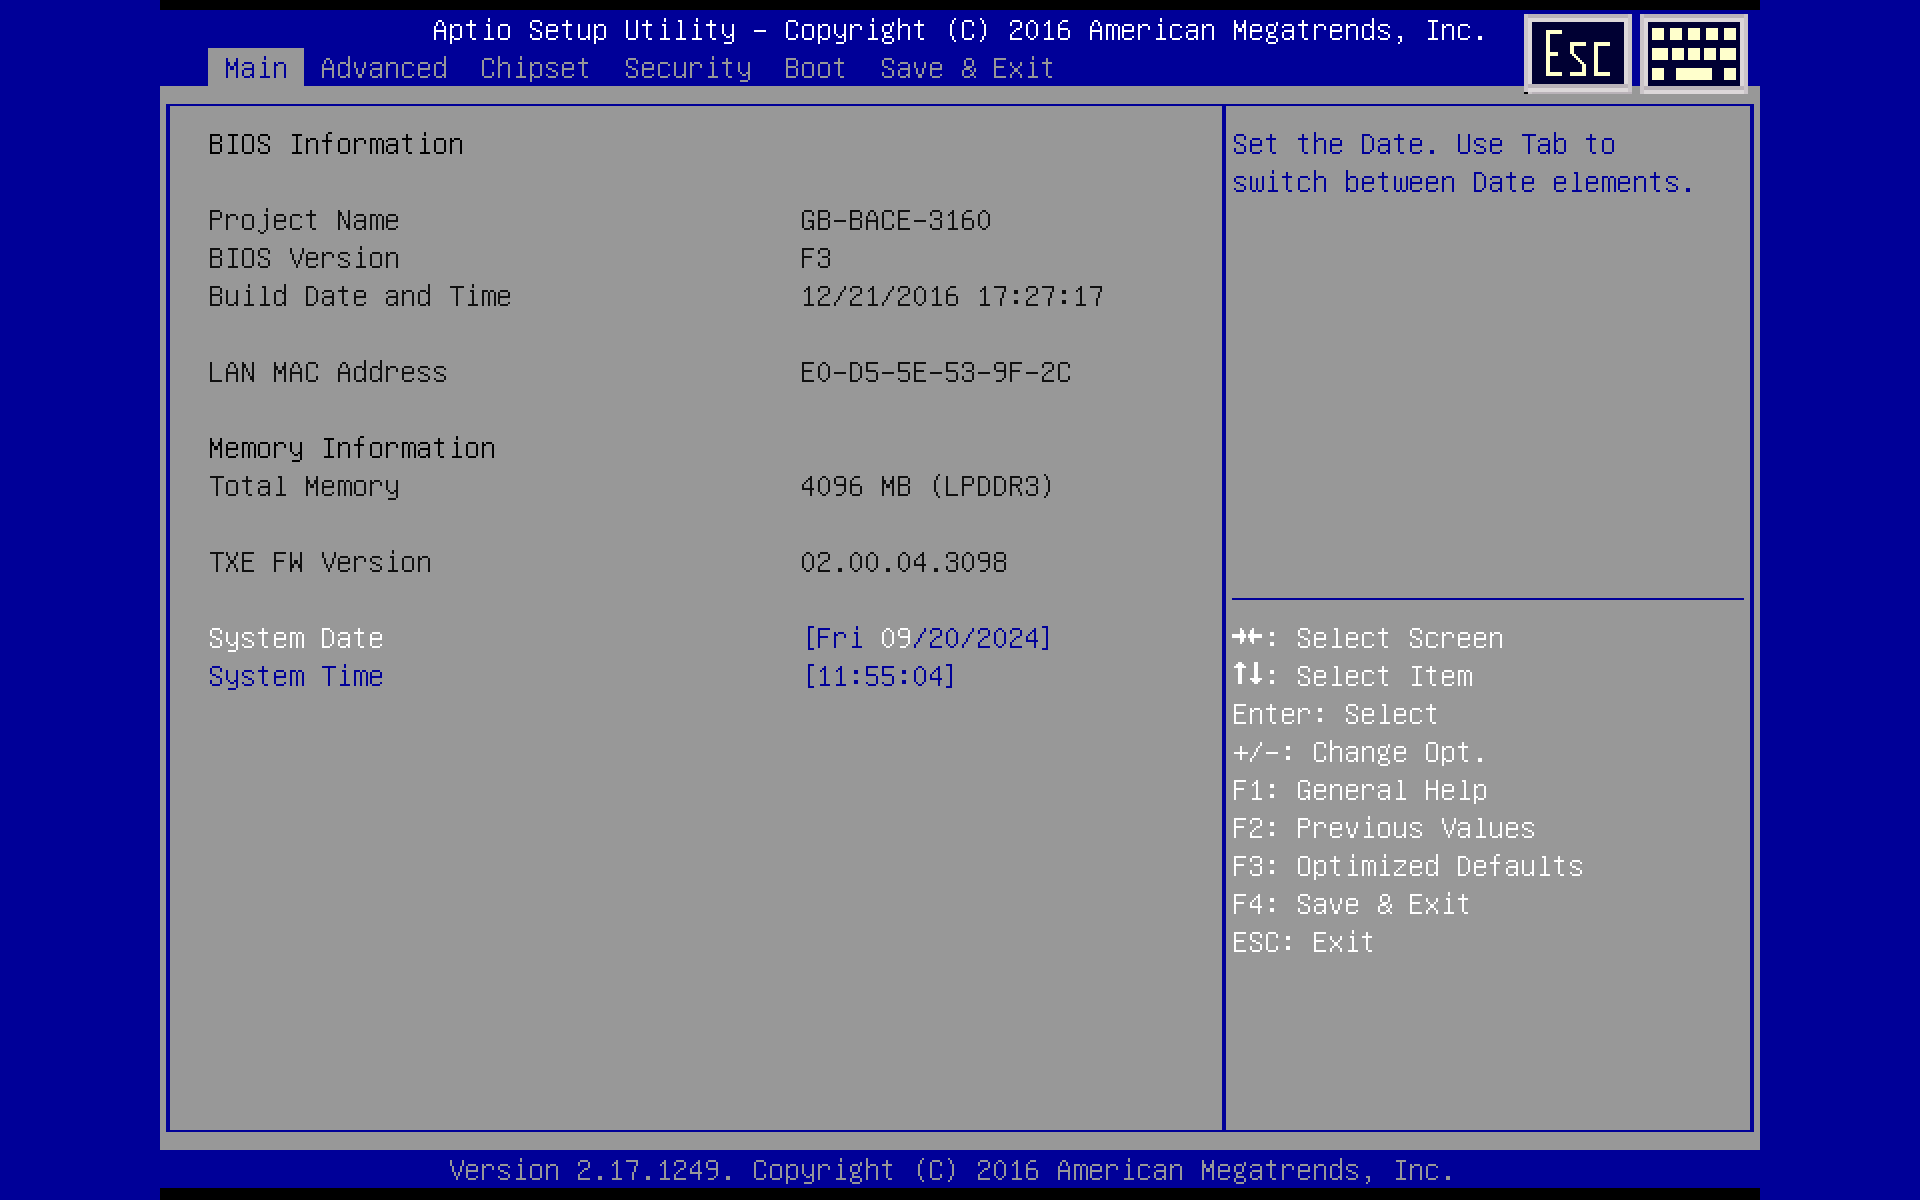Screen dimensions: 1920x1200
Task: Click the Aptio Setup Utility title text
Action: [959, 30]
